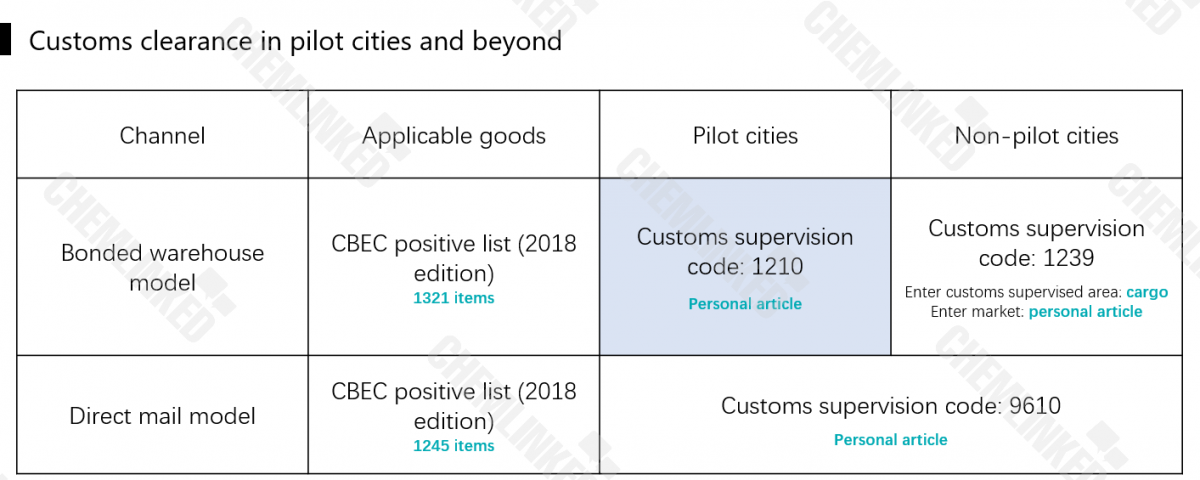Select the 'Non-pilot cities' column header
Screen dimensions: 1200x480
click(1036, 135)
